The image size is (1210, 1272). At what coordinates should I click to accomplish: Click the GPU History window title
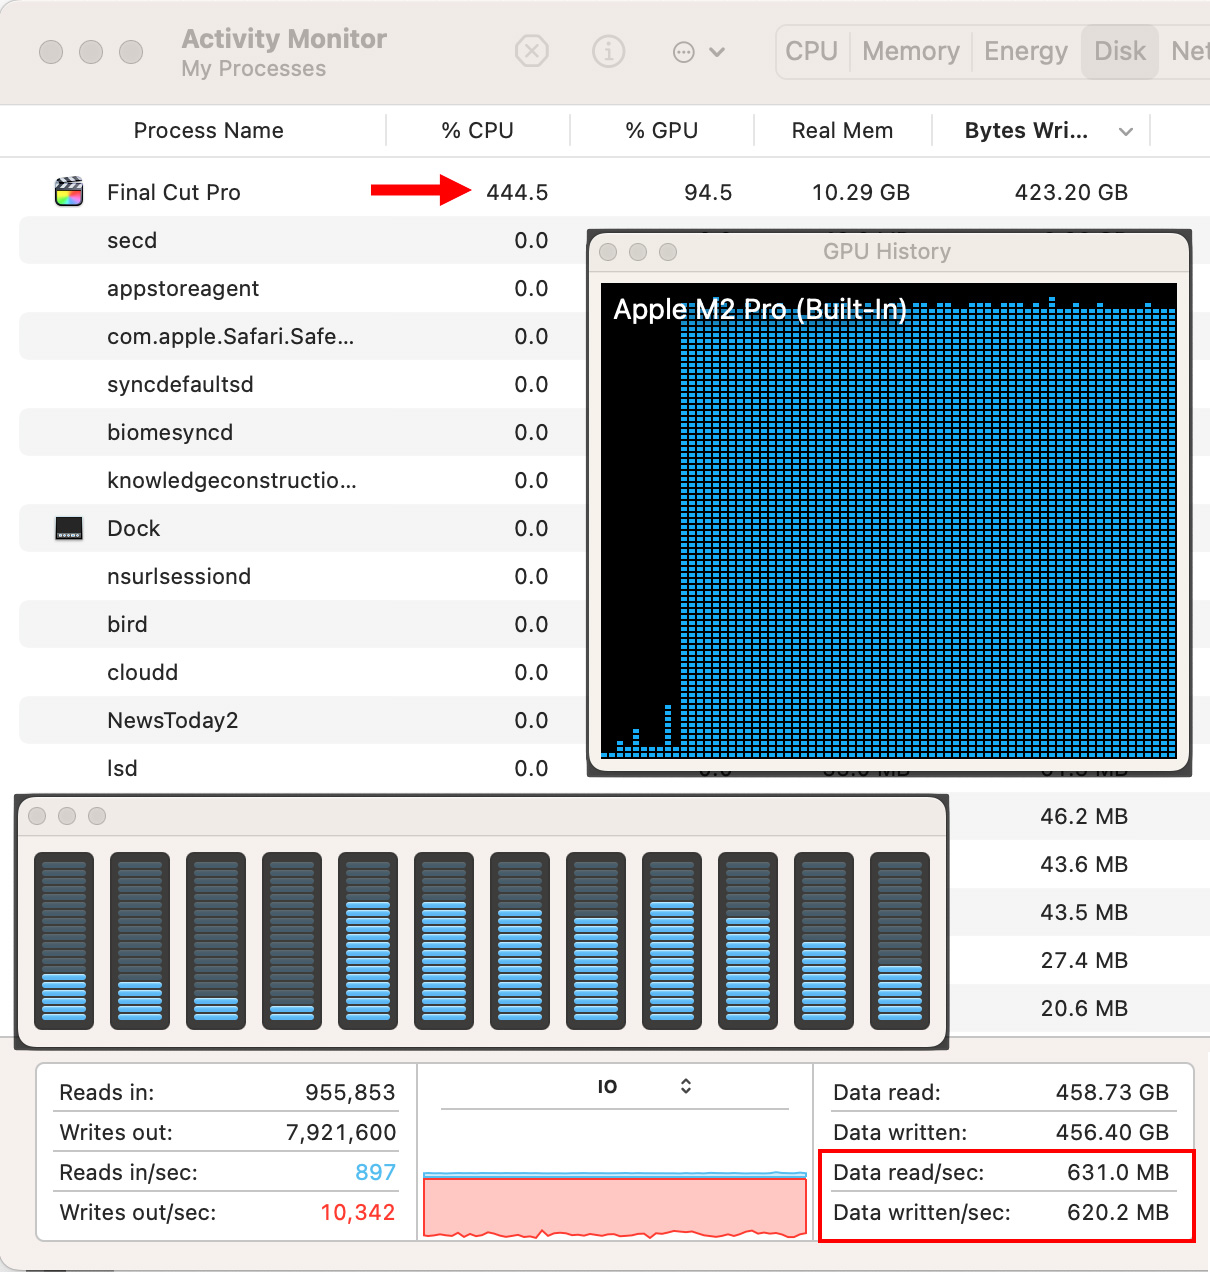[887, 252]
